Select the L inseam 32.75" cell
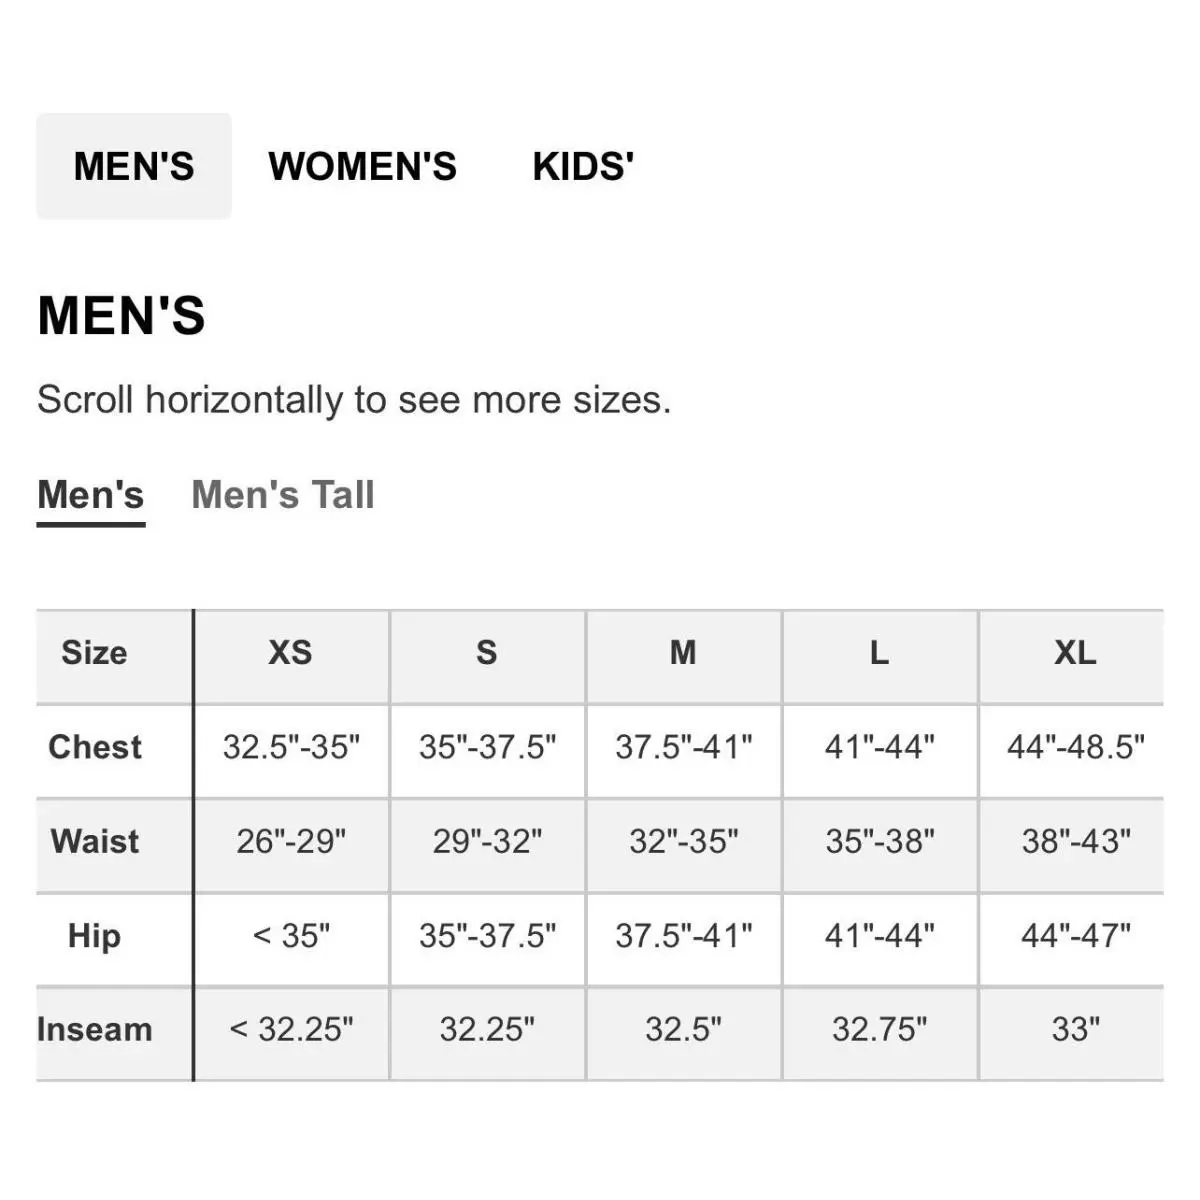Image resolution: width=1200 pixels, height=1200 pixels. tap(879, 1030)
